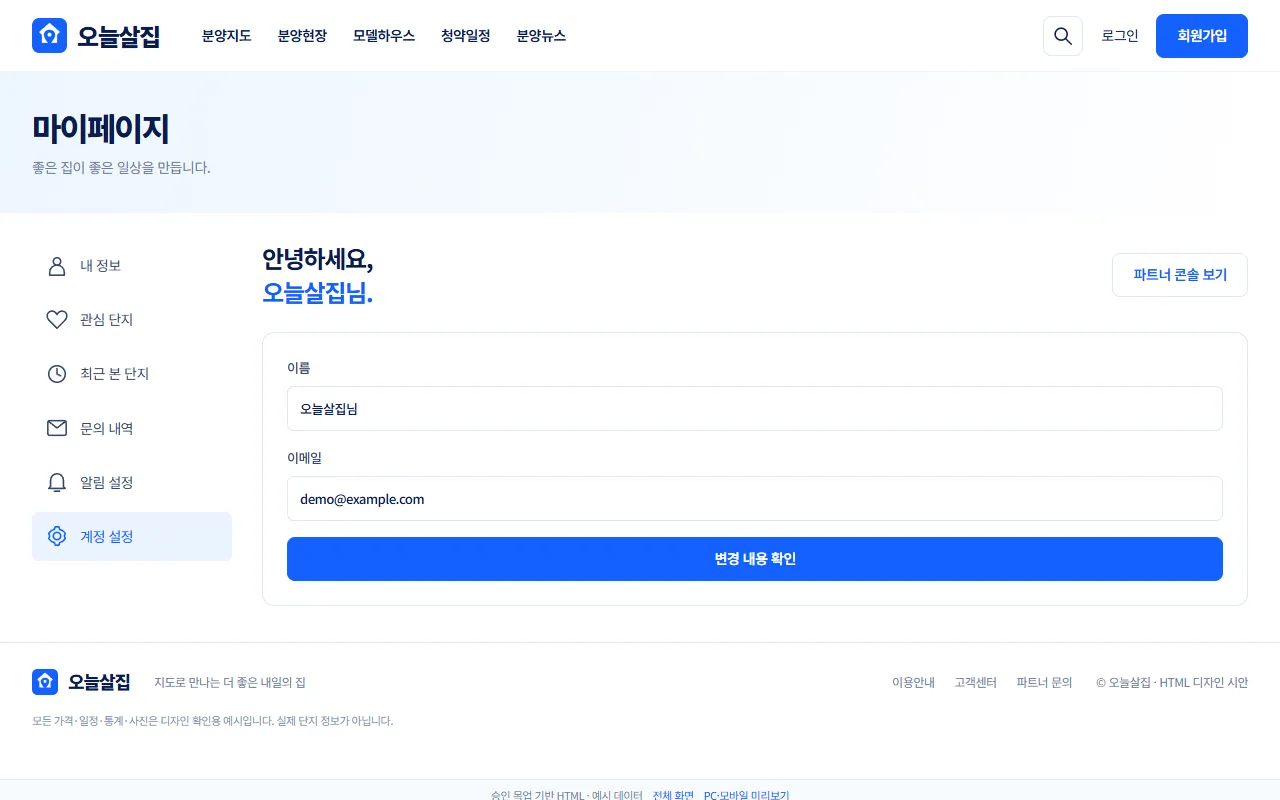
Task: Click the © 오늘살집 · HTML 디자인 시안 text
Action: coord(1172,682)
